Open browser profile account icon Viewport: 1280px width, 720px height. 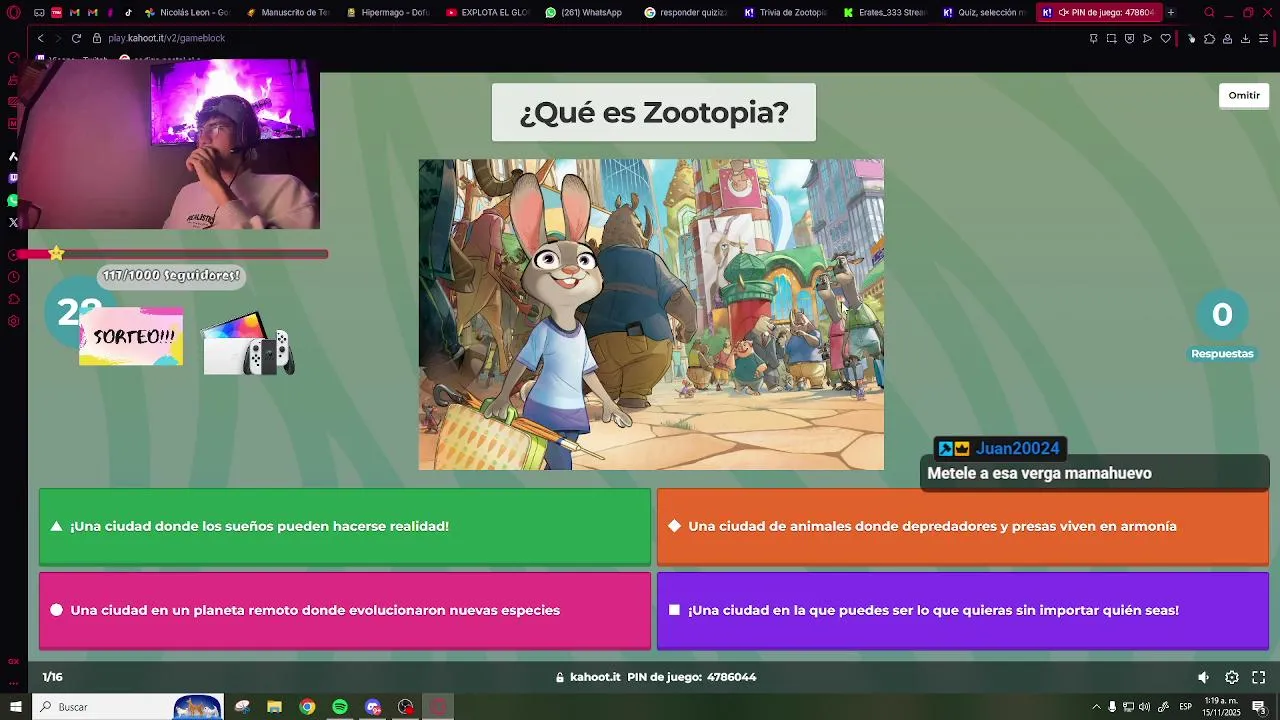pyautogui.click(x=1227, y=38)
